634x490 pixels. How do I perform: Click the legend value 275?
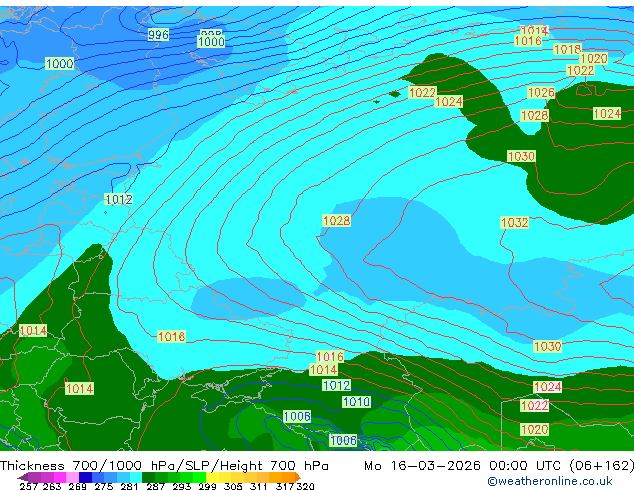tap(104, 486)
